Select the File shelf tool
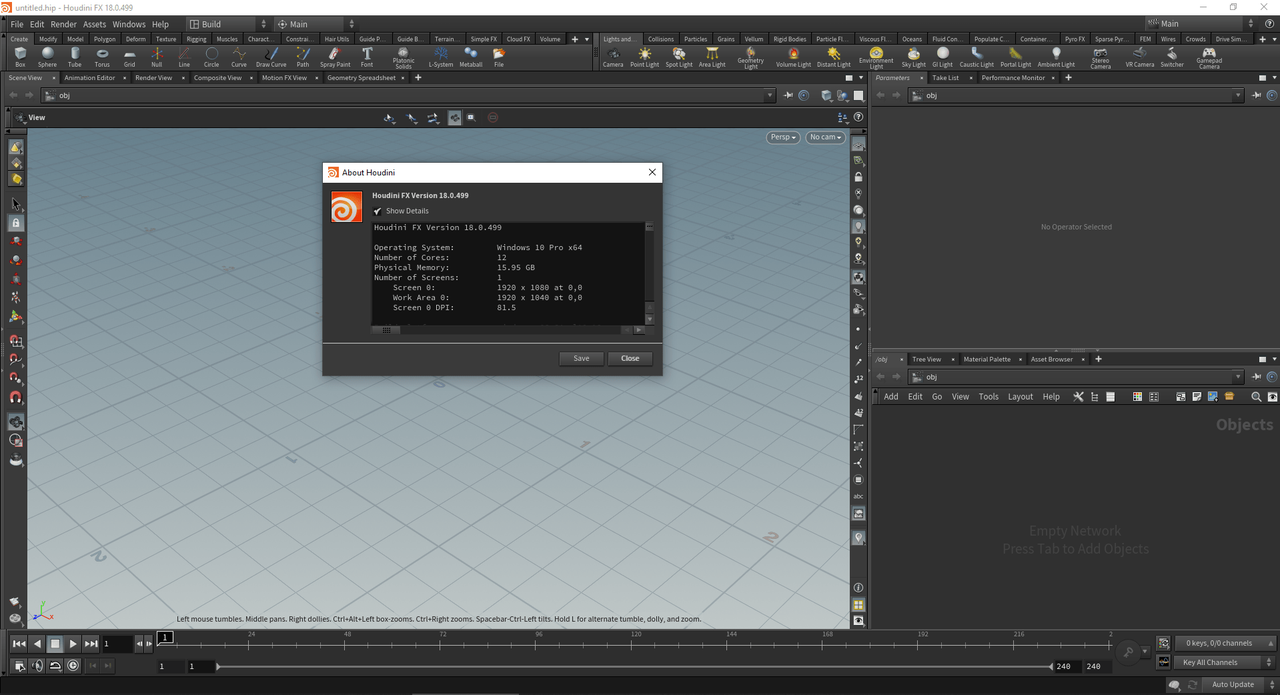The image size is (1280, 695). click(498, 57)
